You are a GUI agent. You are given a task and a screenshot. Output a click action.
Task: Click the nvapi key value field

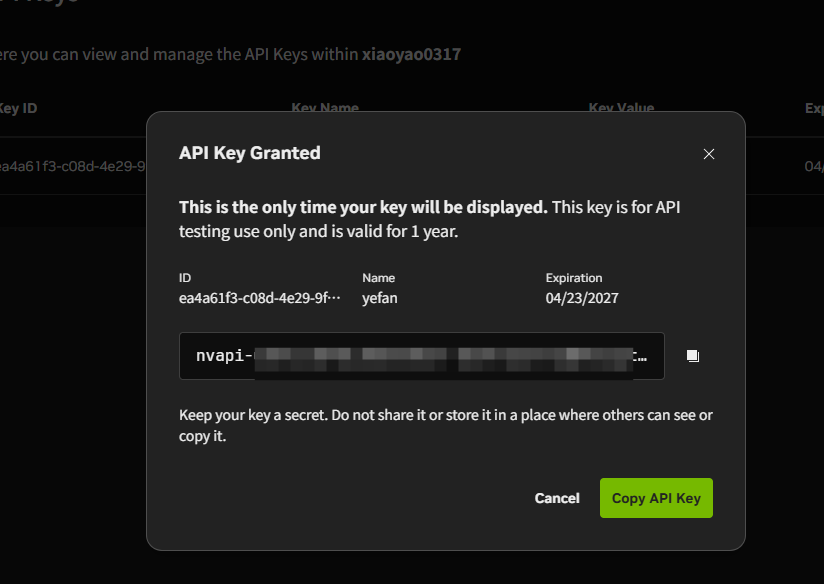[421, 356]
